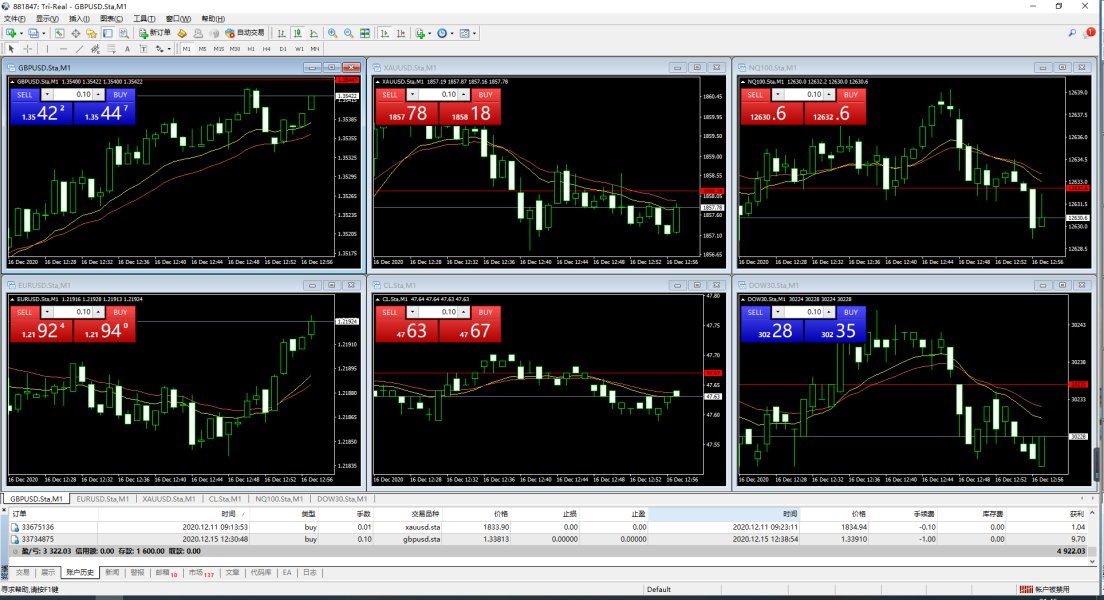This screenshot has height=600, width=1104.
Task: Toggle the Terminal panel toolbar button
Action: [x=108, y=33]
